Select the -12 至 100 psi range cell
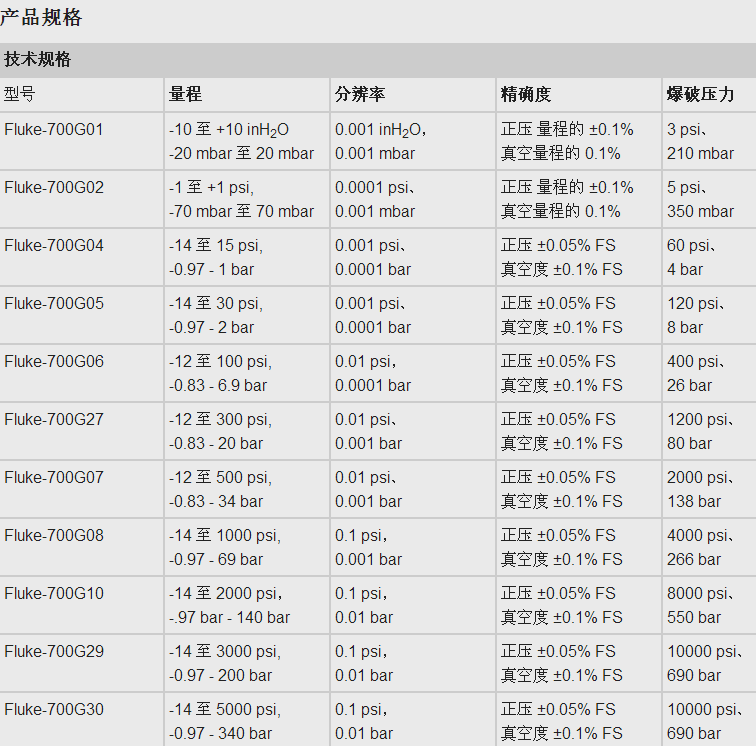756x746 pixels. [220, 373]
